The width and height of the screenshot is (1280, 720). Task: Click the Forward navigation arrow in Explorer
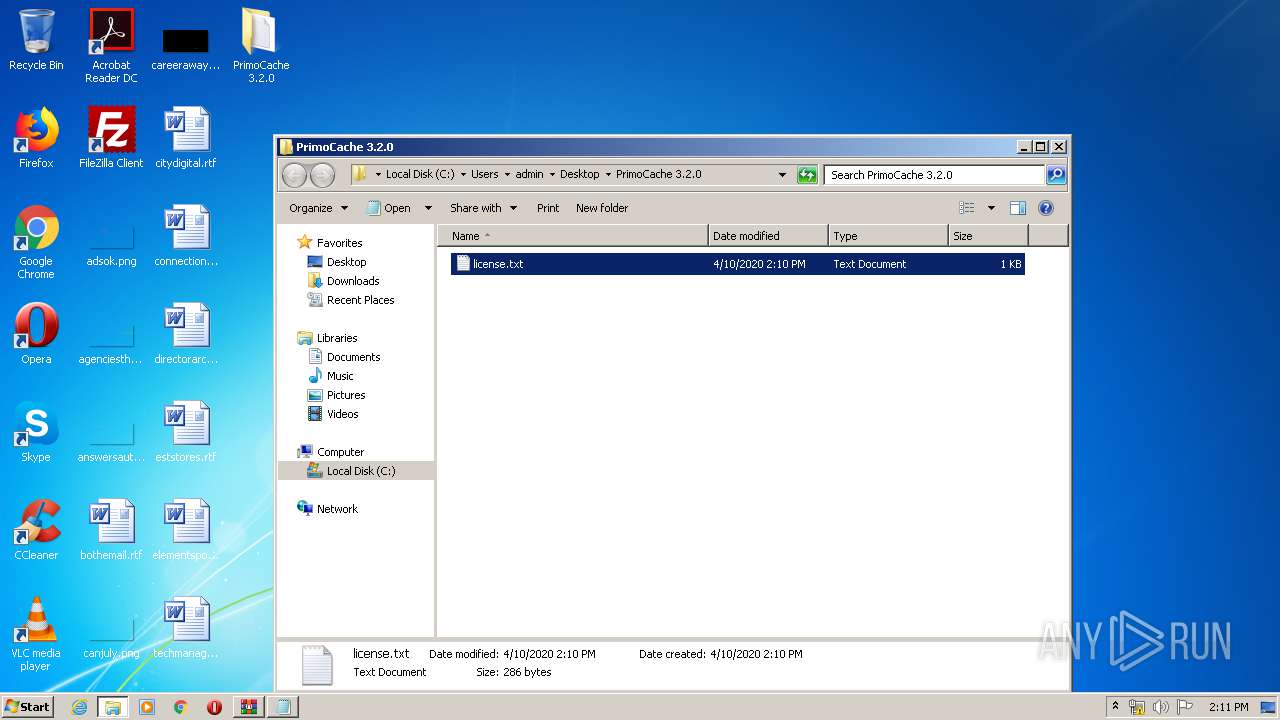coord(322,175)
